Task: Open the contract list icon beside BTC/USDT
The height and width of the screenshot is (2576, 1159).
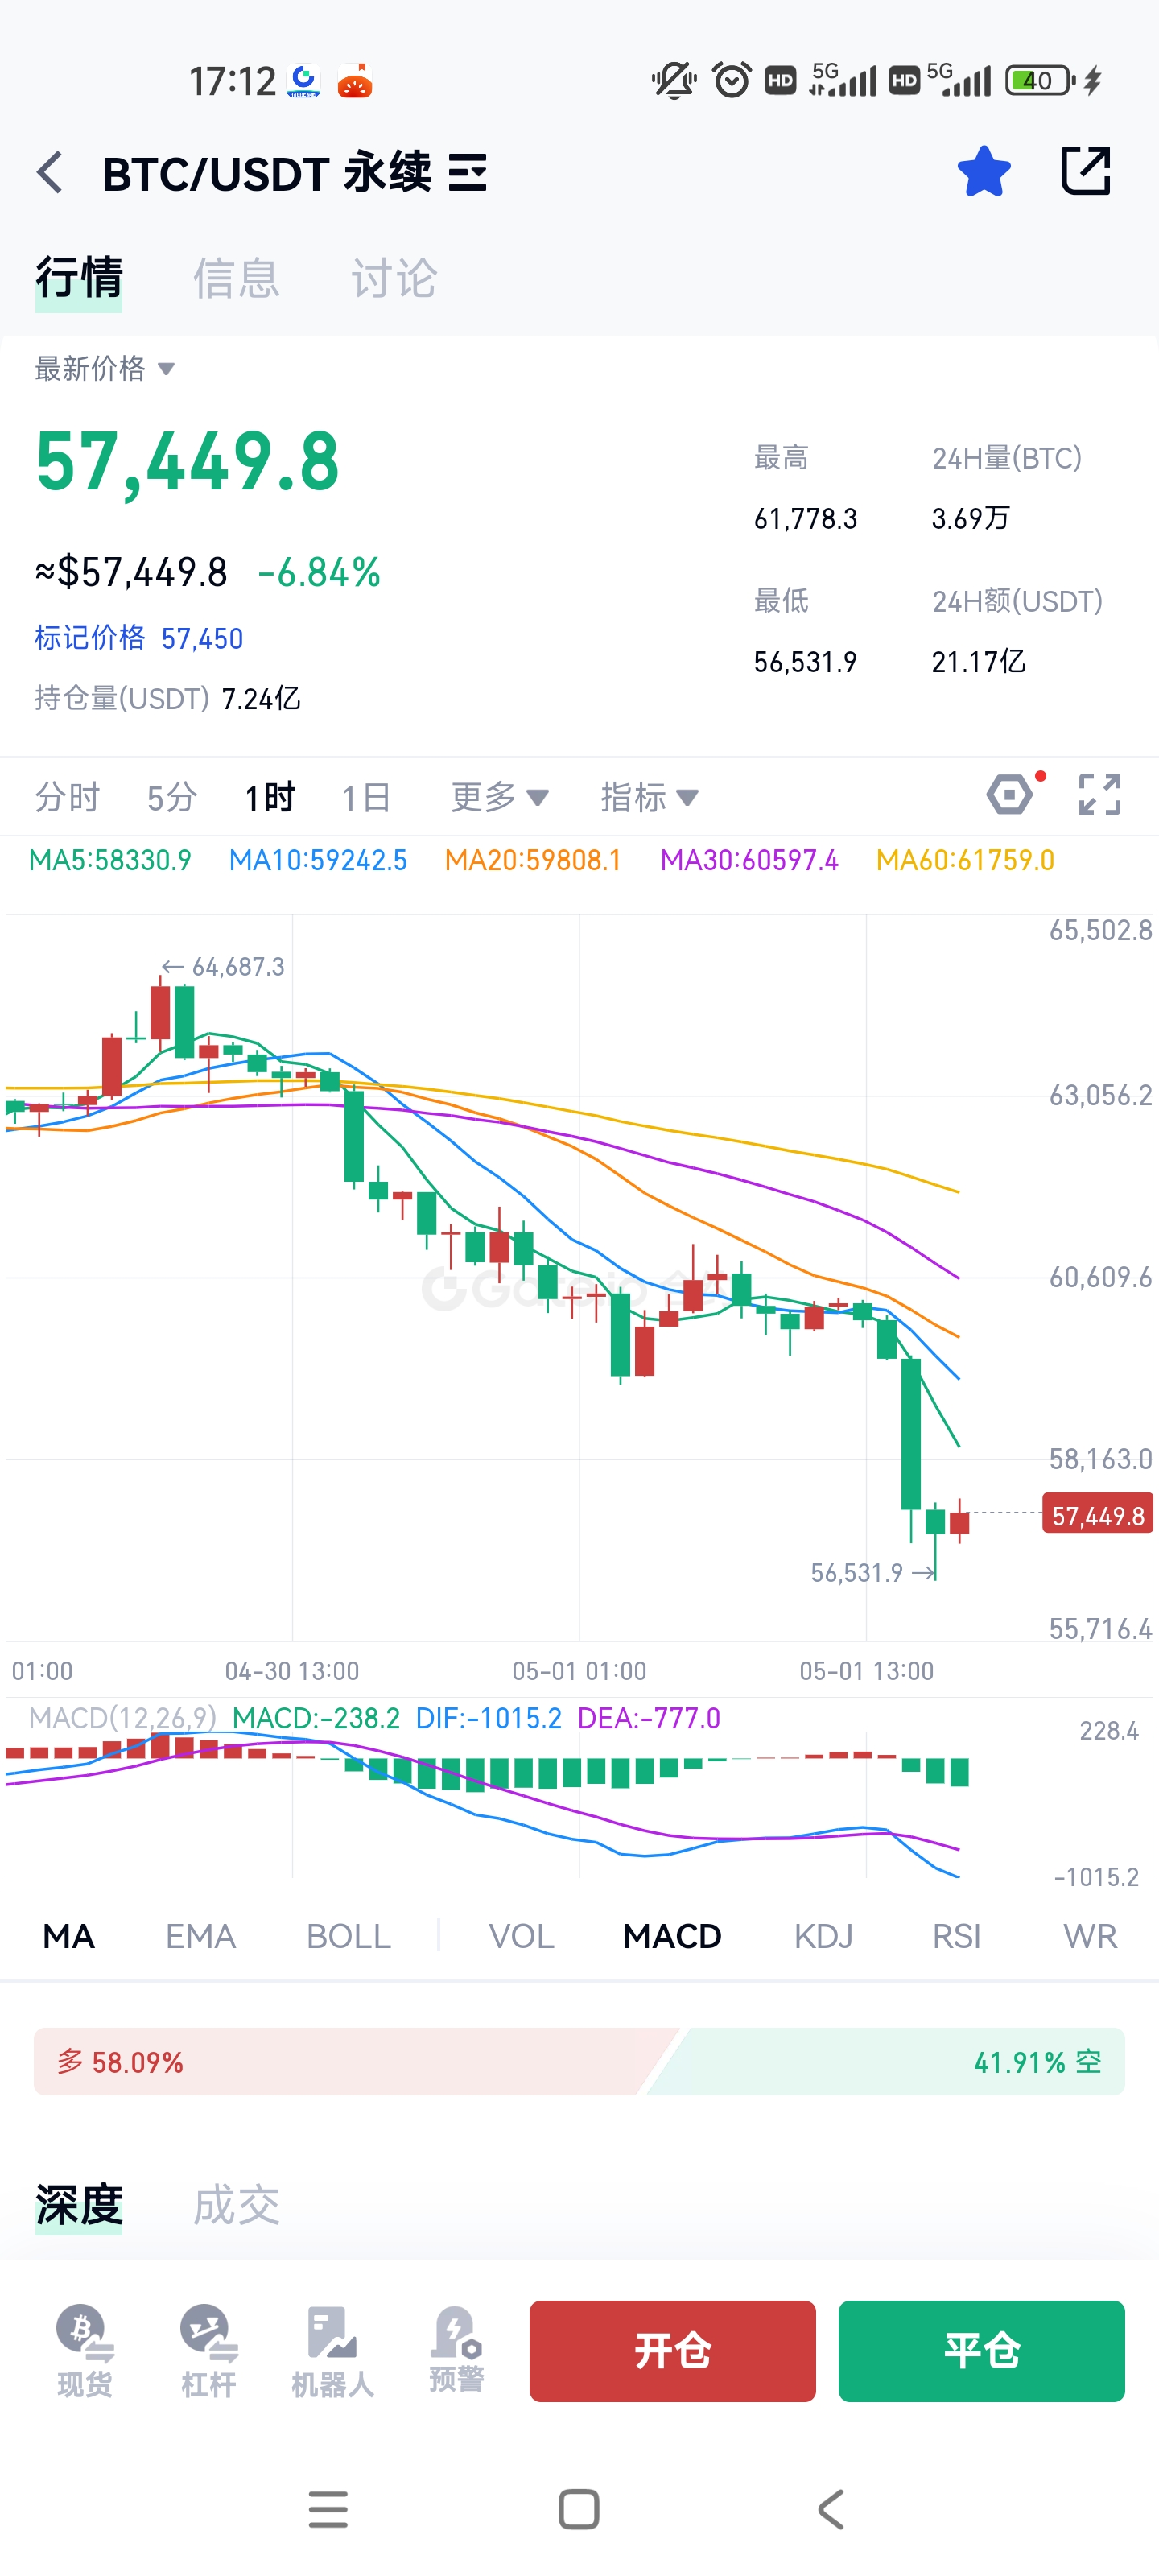Action: click(467, 173)
